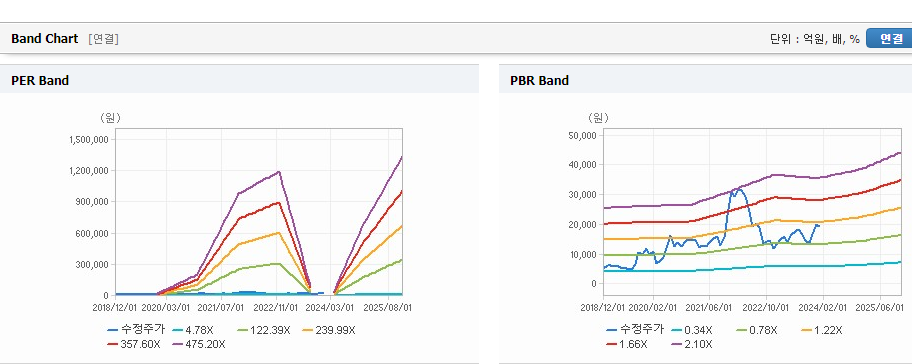Click the 50,000 y-axis label
The image size is (912, 364).
click(x=583, y=135)
